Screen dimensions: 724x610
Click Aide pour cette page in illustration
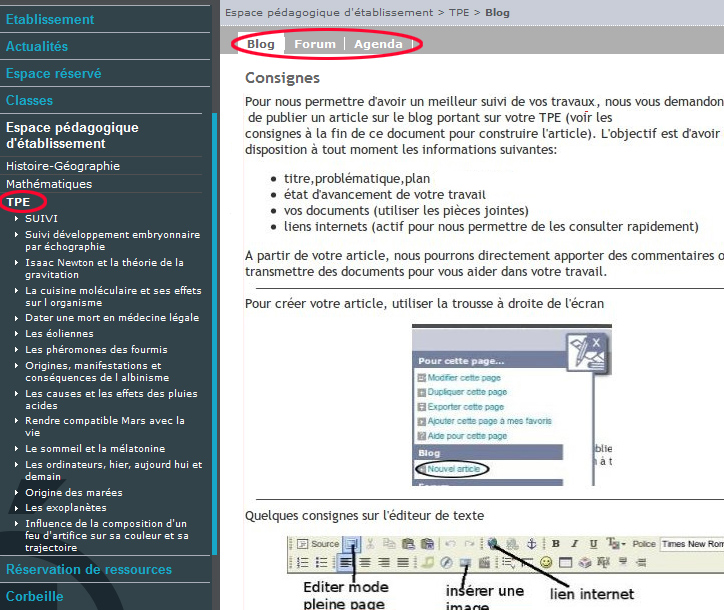coord(467,436)
